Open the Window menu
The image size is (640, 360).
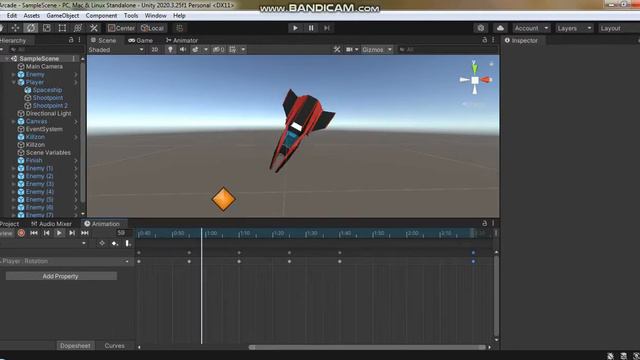coord(156,16)
